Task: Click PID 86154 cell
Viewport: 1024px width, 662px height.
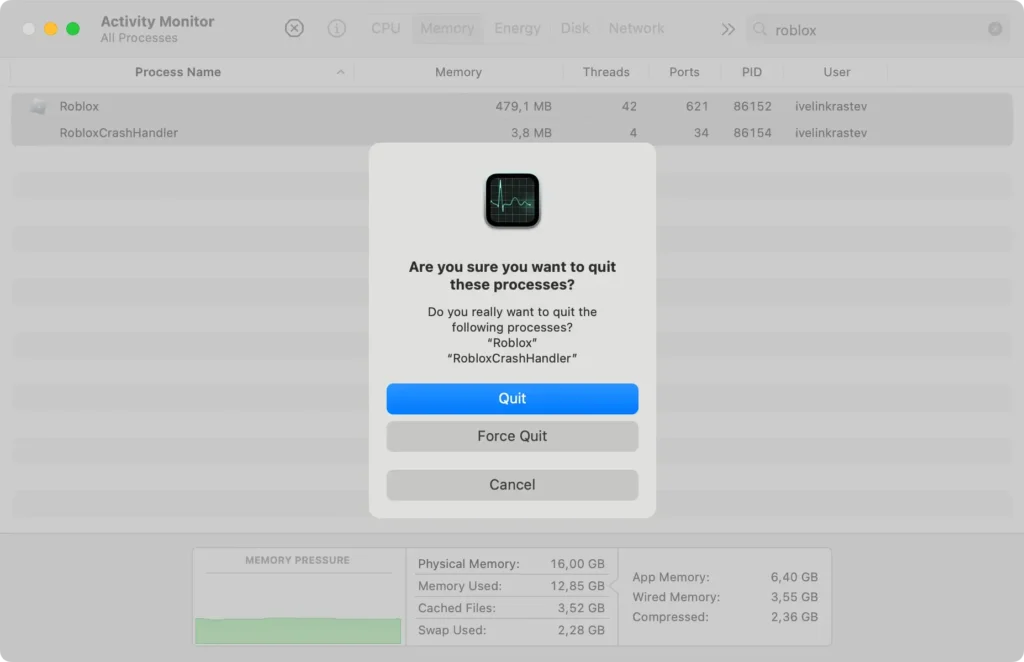Action: click(752, 133)
